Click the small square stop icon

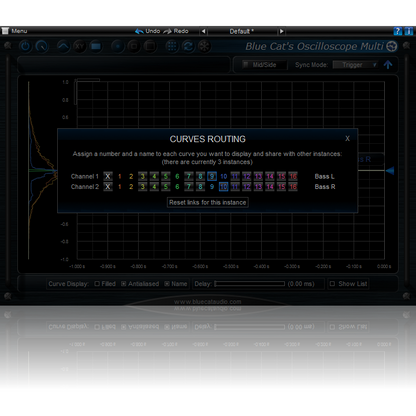134,46
